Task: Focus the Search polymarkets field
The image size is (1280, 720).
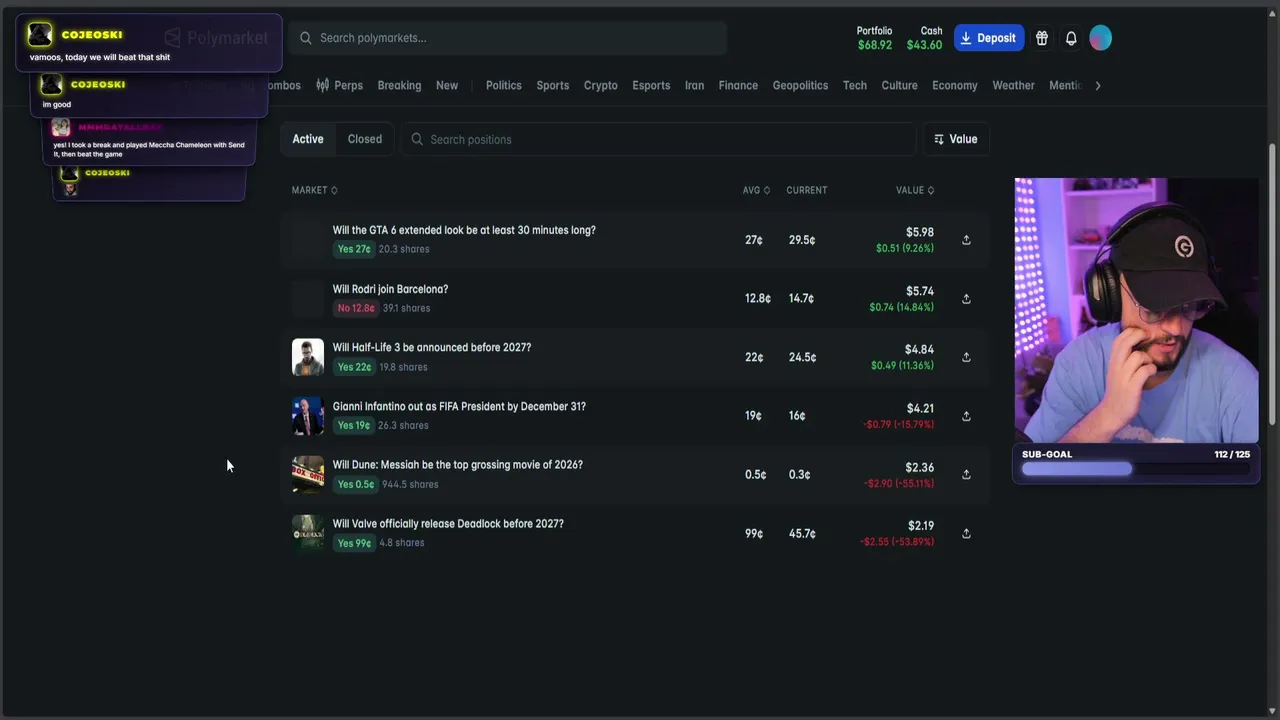Action: 509,38
